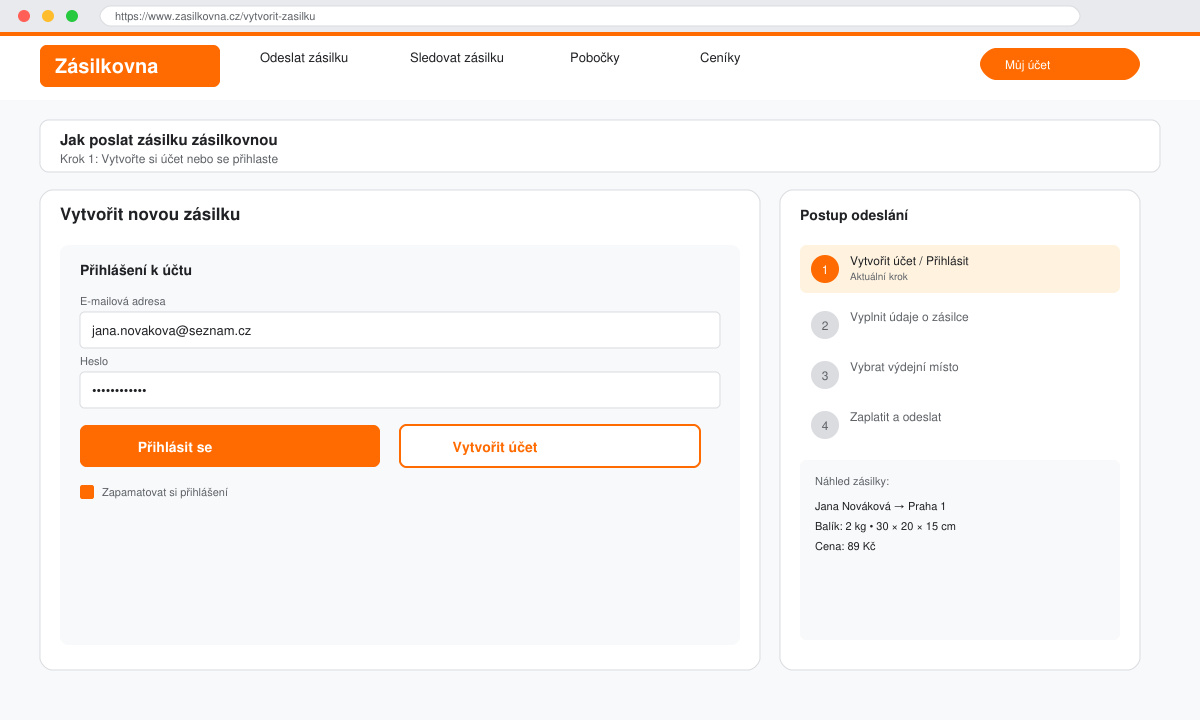
Task: Click the step 1 number circle
Action: tap(825, 269)
